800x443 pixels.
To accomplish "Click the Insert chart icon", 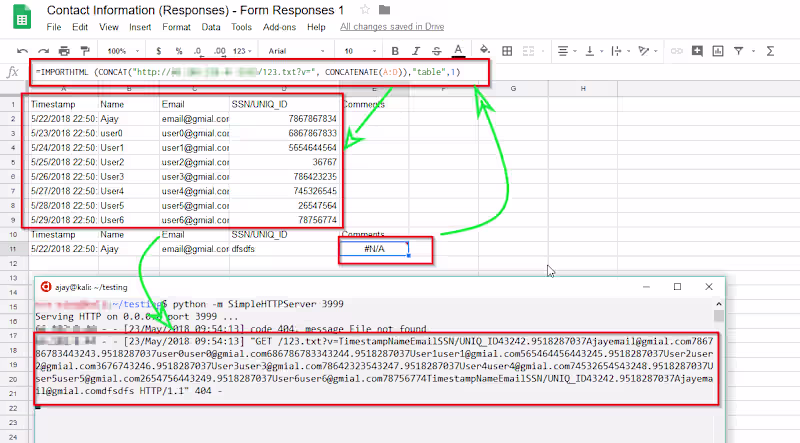I will coord(718,51).
